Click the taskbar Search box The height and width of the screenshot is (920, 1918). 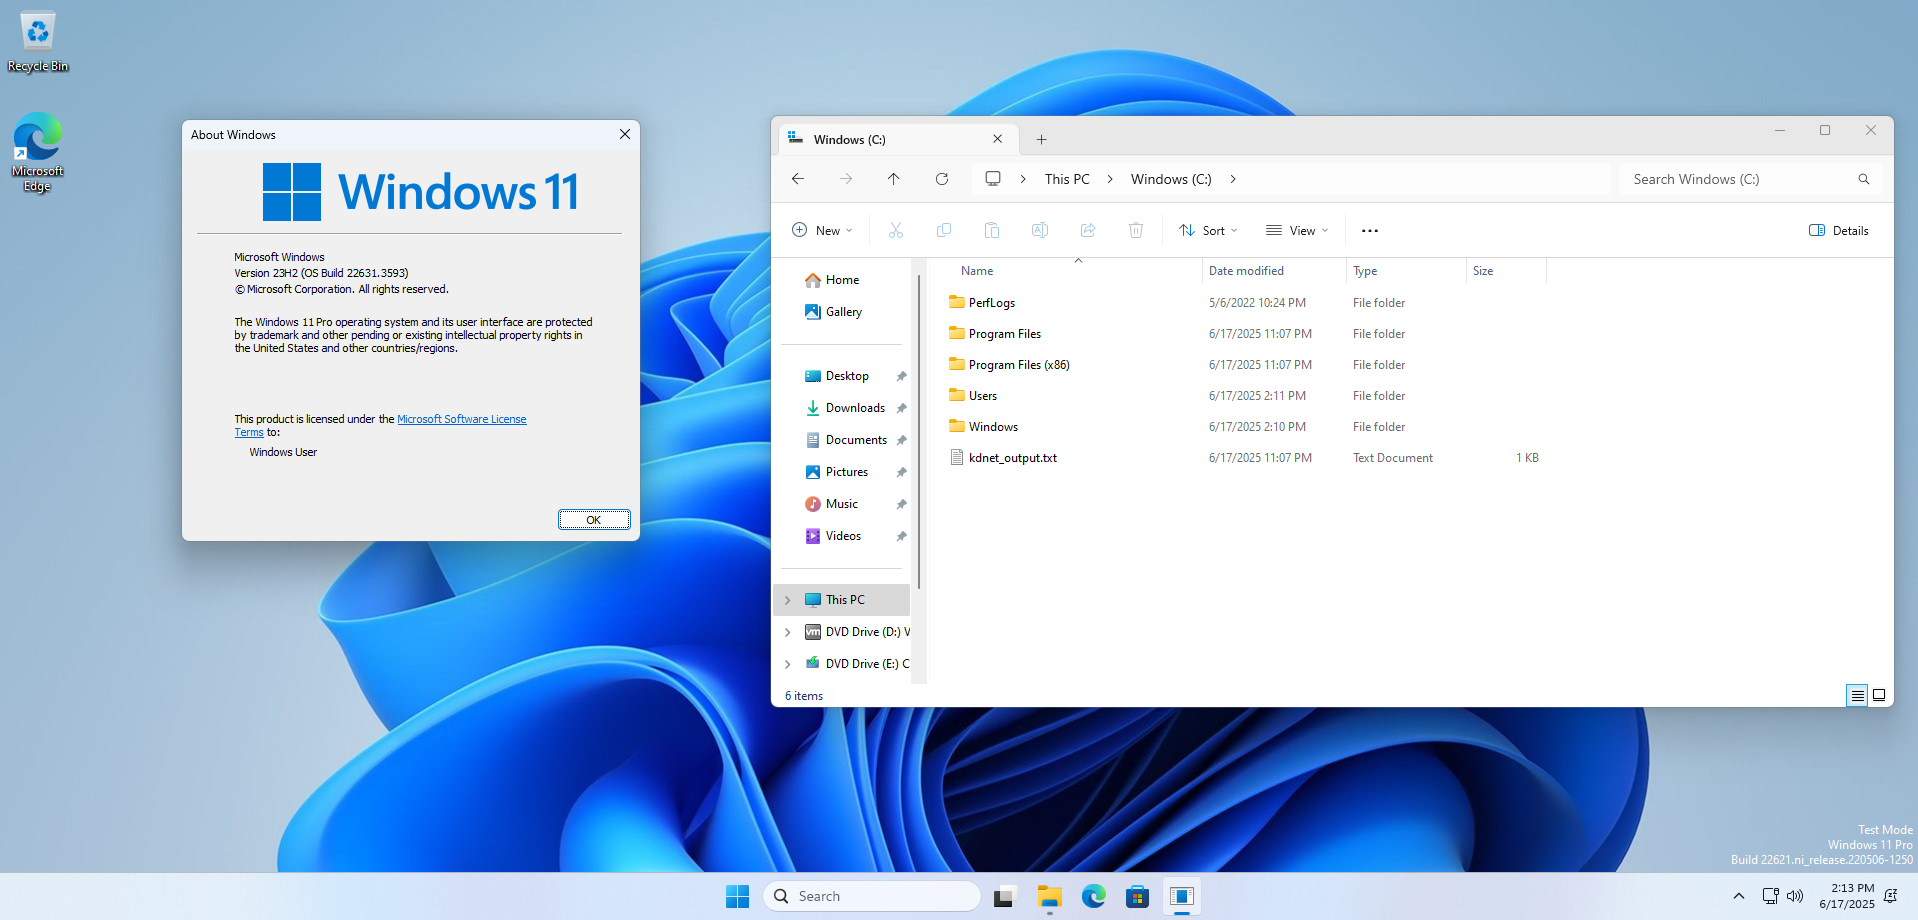point(872,896)
